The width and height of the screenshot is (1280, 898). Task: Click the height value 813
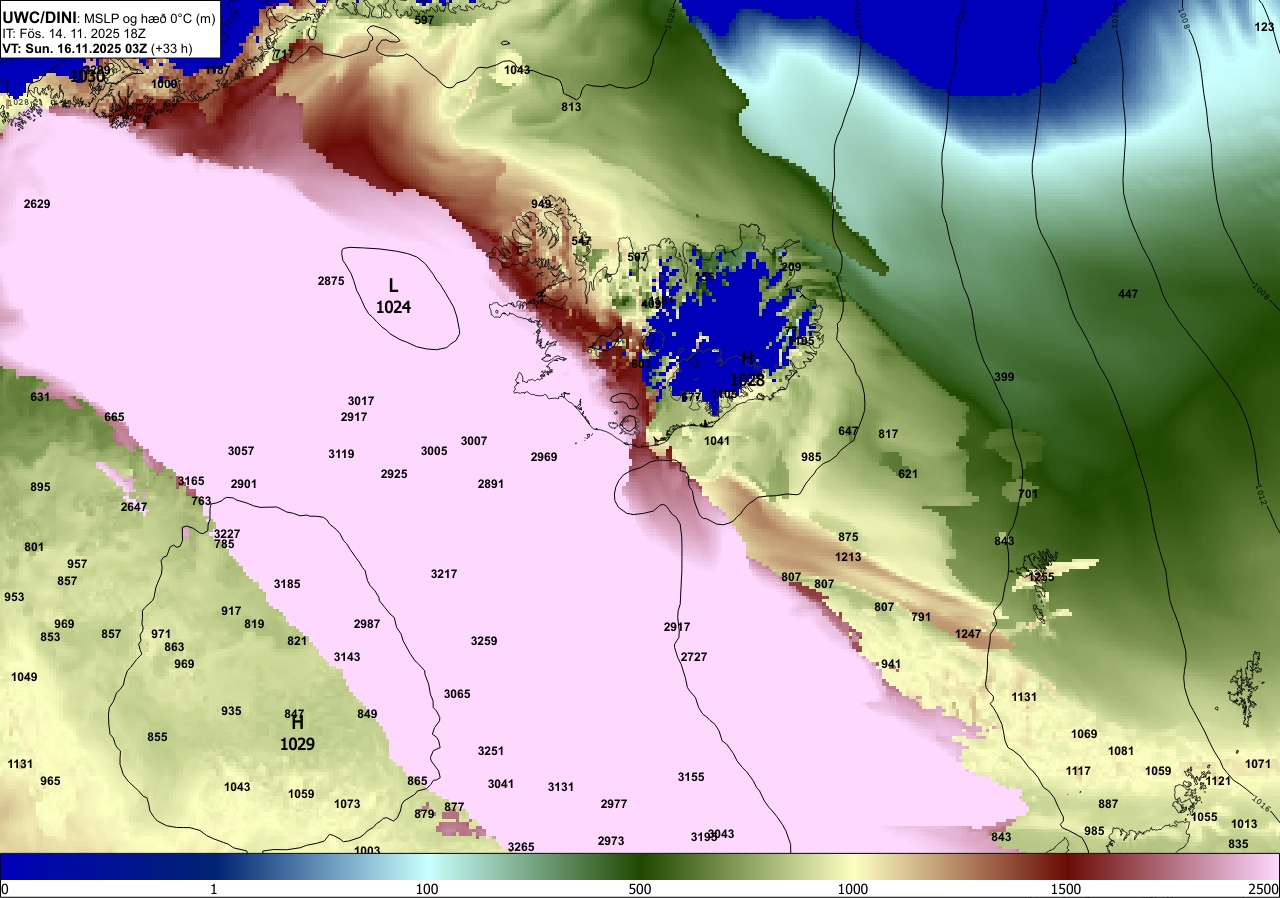(x=571, y=107)
